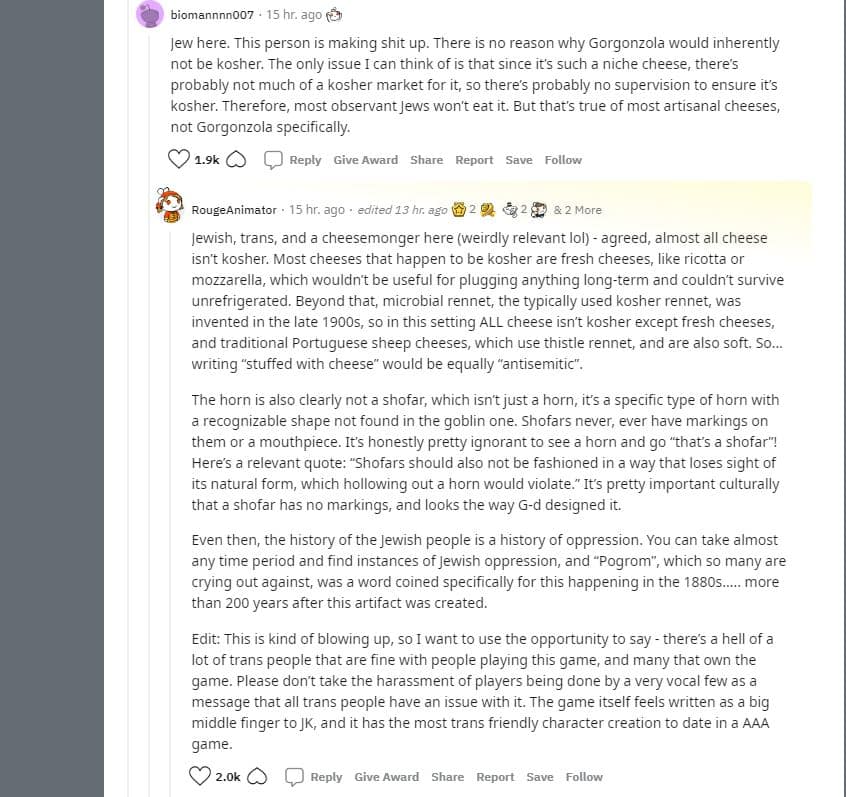Downvote biomannnn007's comment

pos(236,160)
